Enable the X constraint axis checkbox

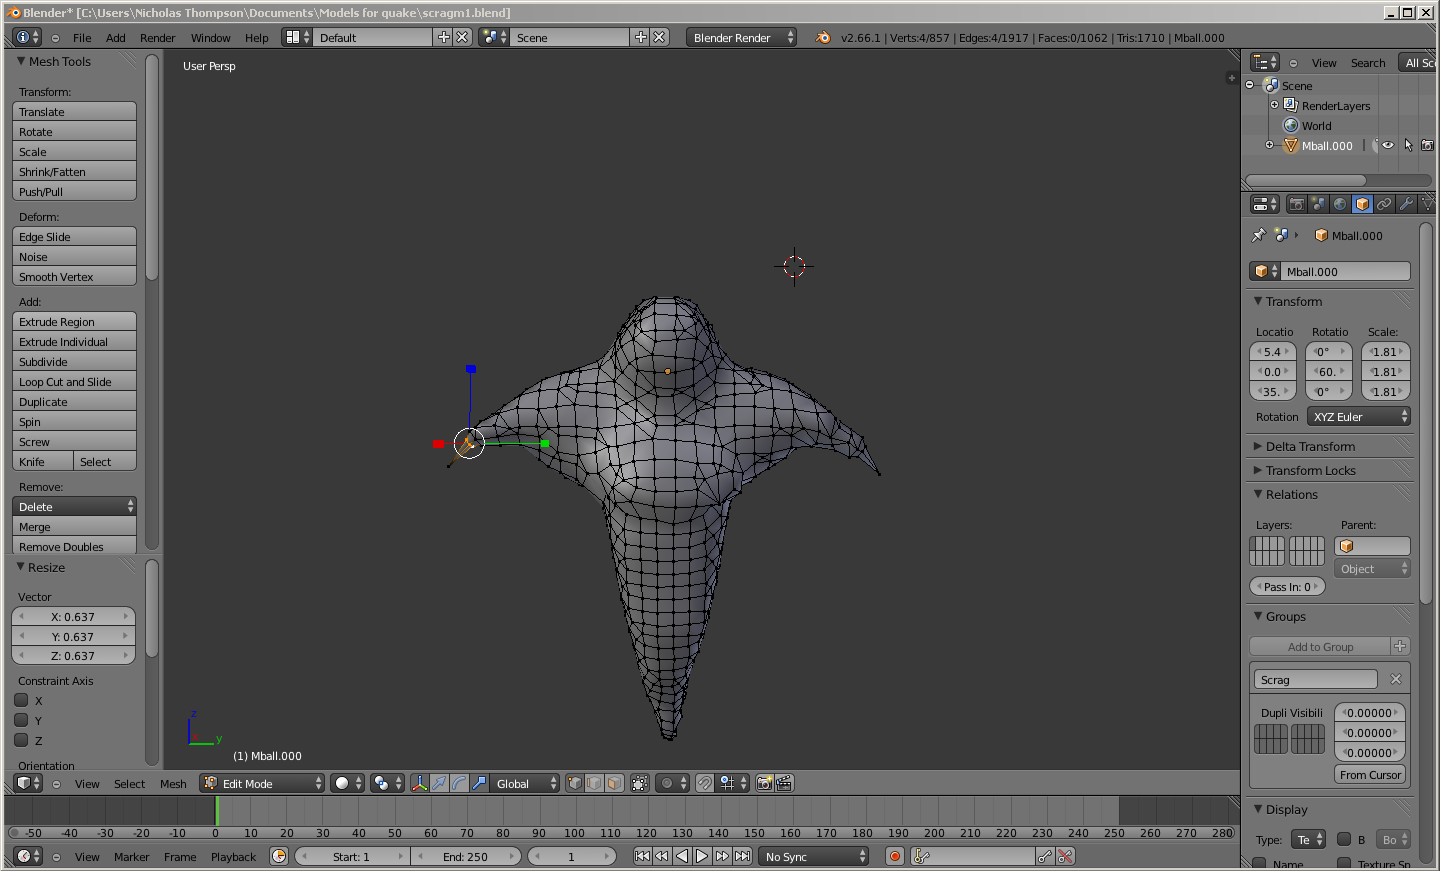(21, 701)
